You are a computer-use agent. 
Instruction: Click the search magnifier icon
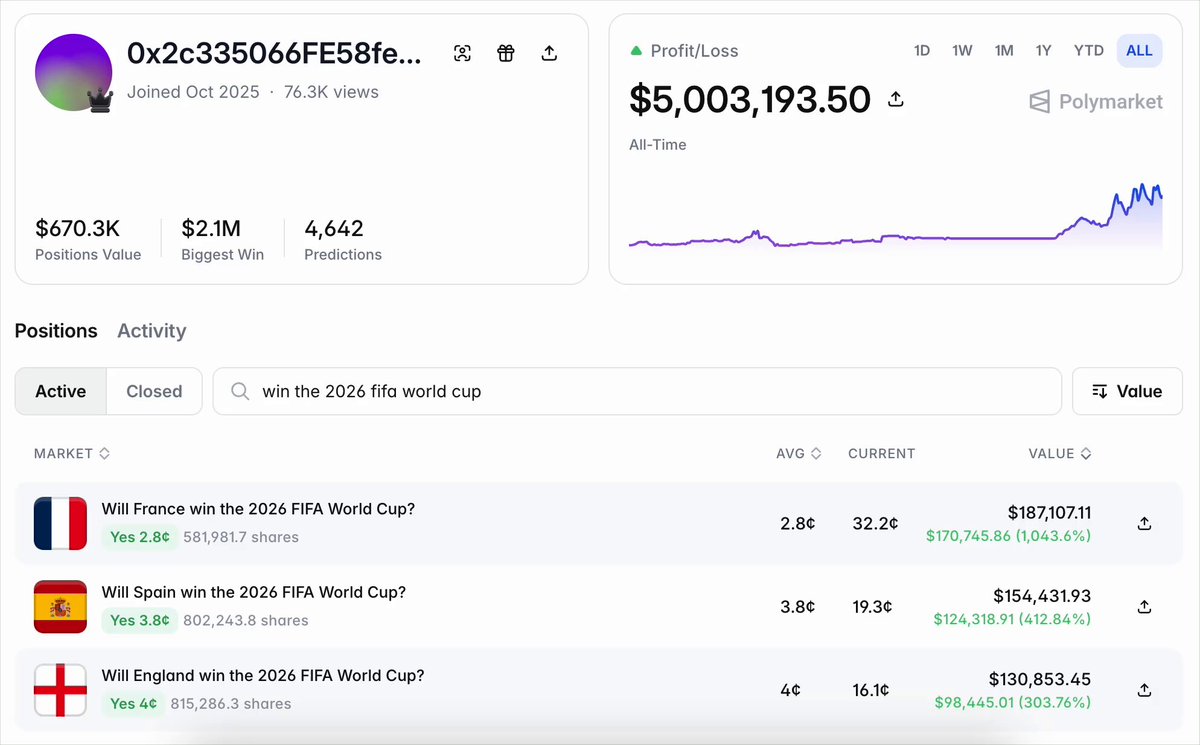coord(240,391)
